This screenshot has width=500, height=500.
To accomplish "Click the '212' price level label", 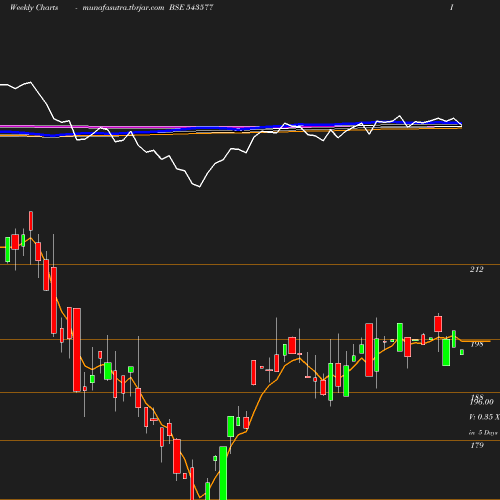I will click(477, 269).
